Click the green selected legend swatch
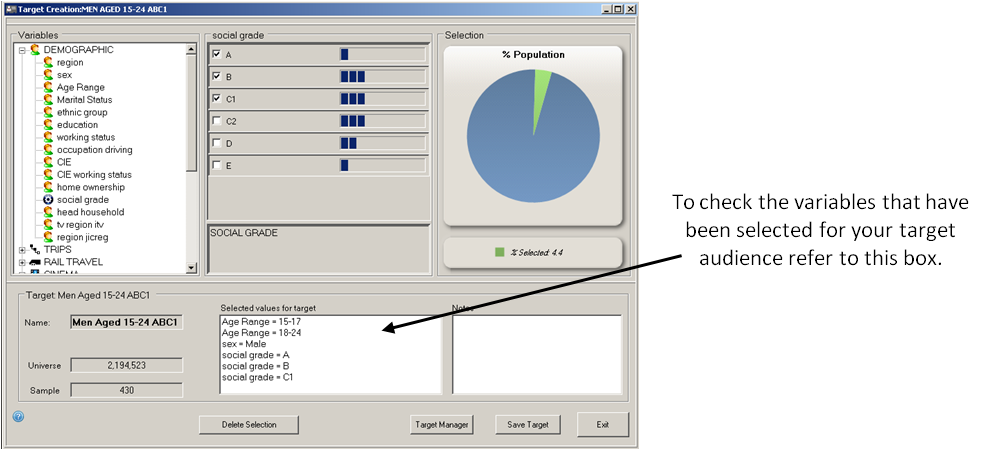This screenshot has width=1000, height=450. [499, 253]
